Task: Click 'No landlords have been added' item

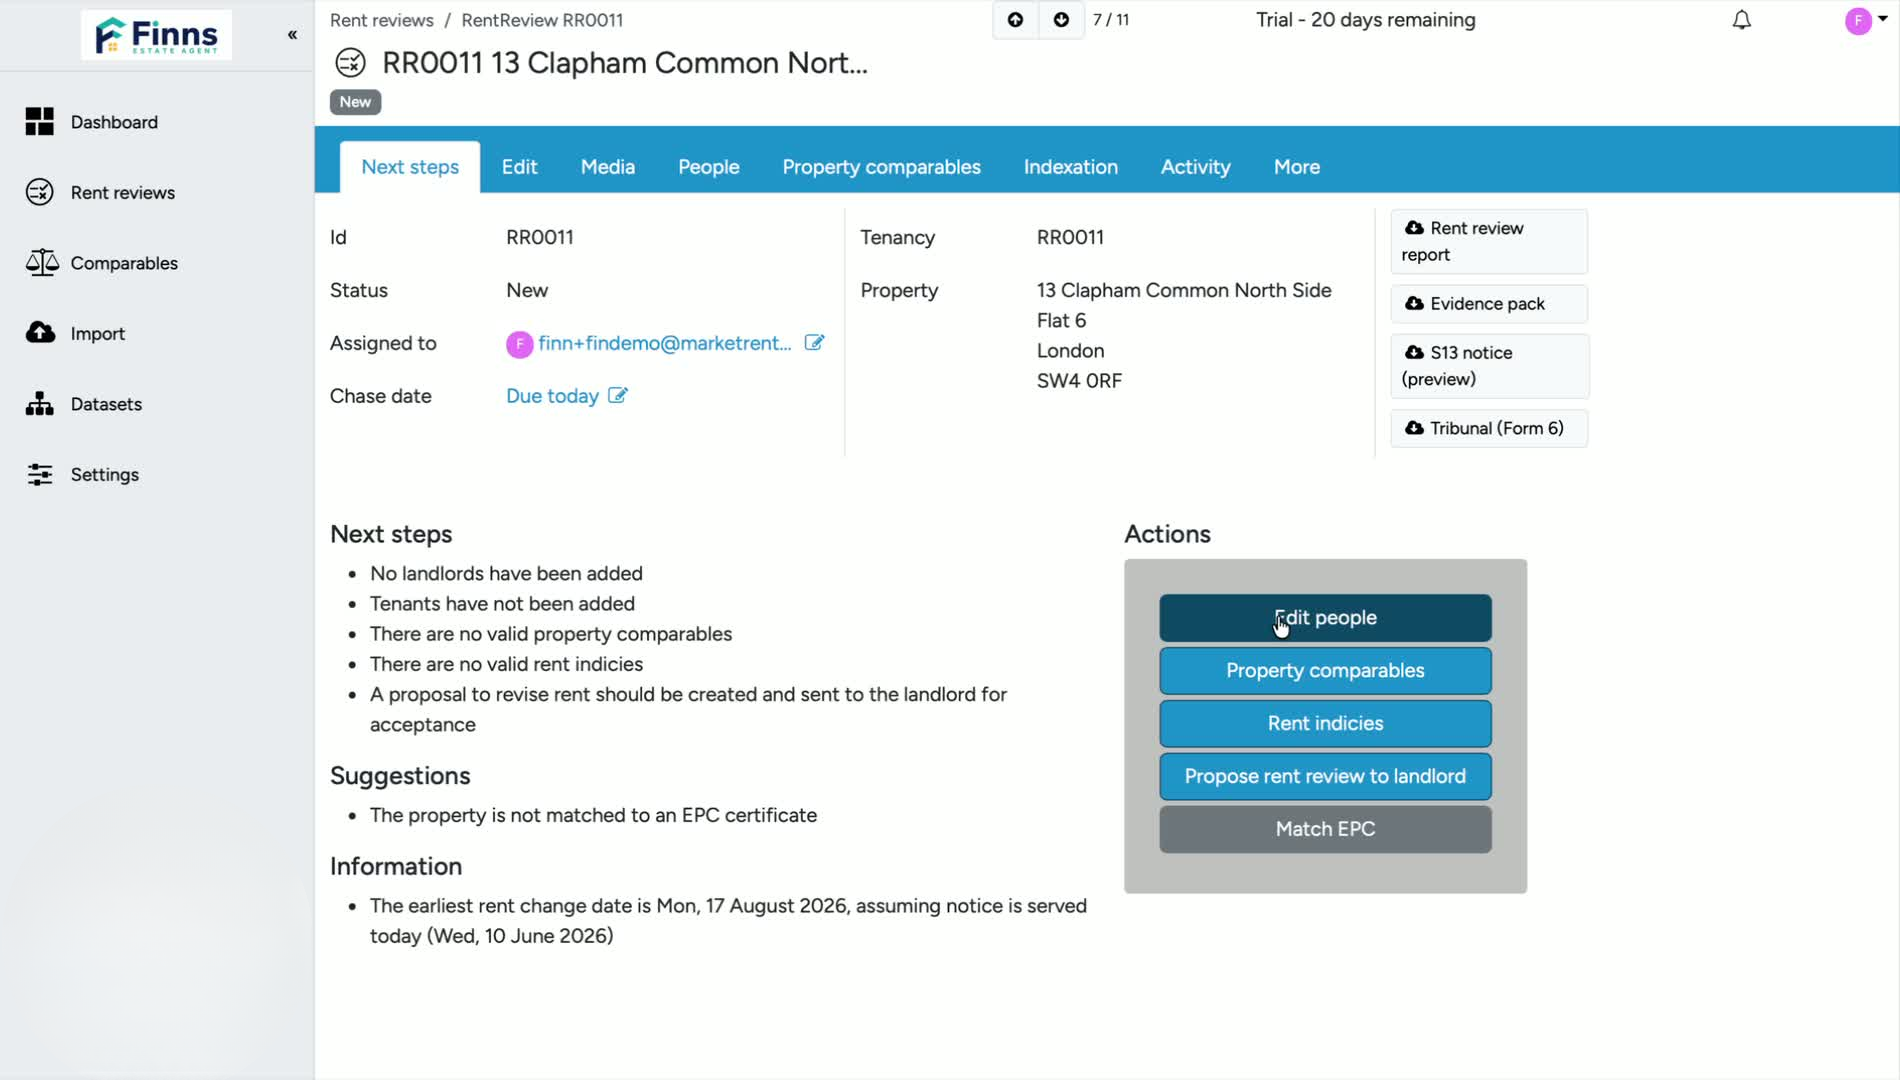Action: tap(506, 574)
